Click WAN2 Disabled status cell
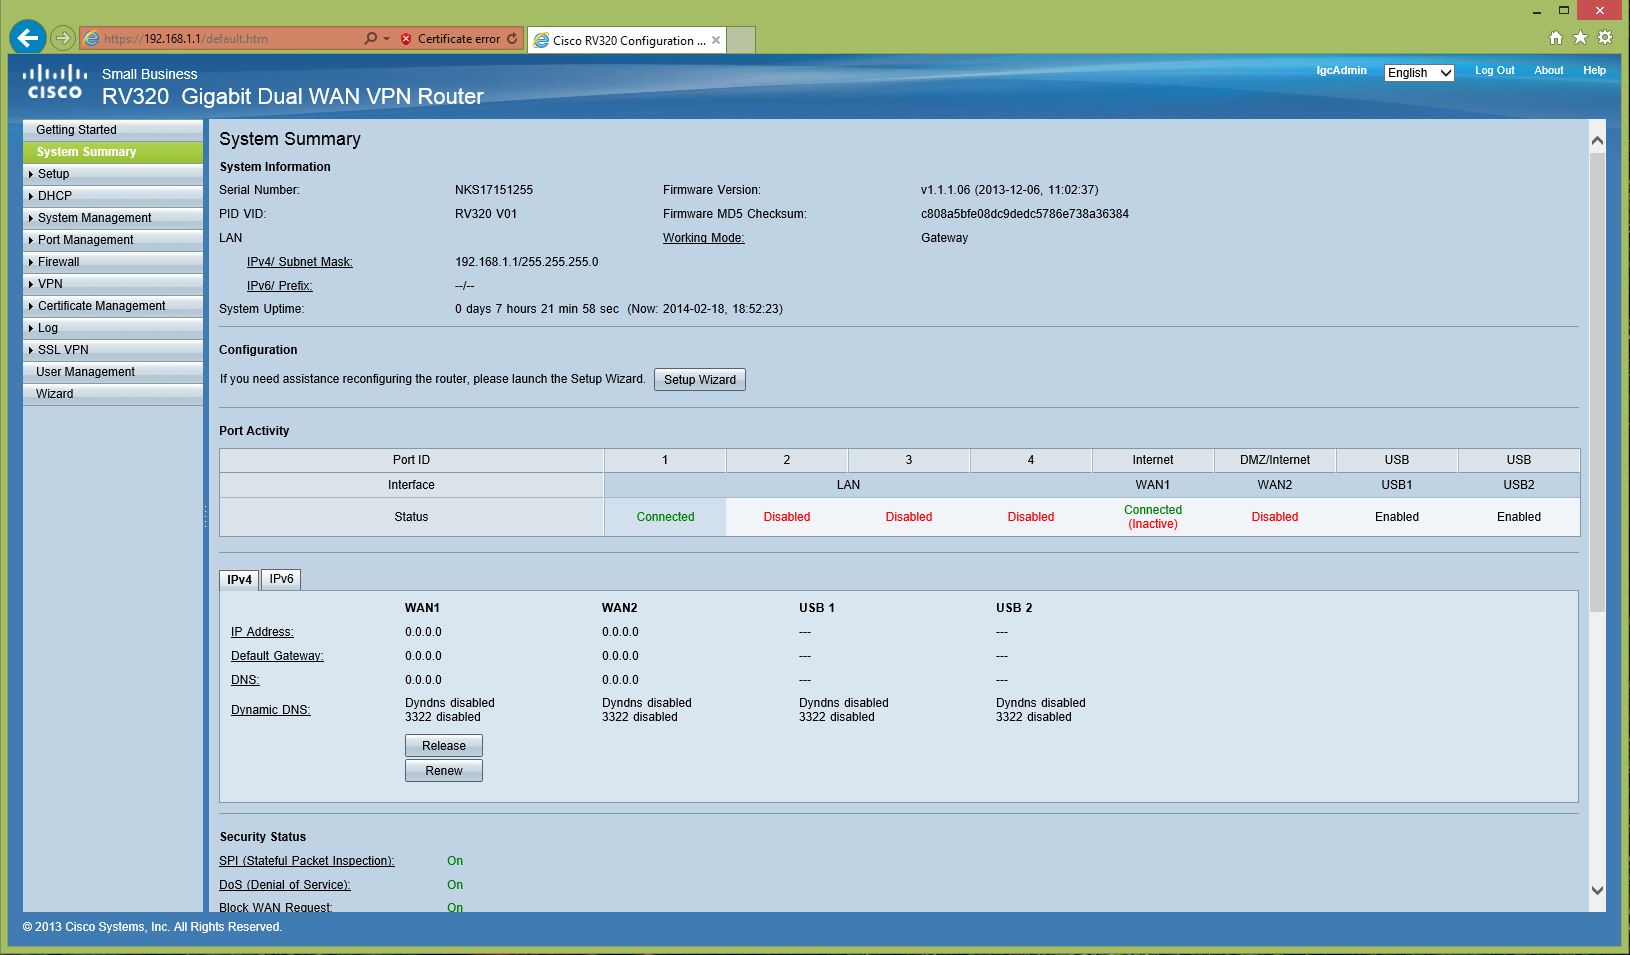Image resolution: width=1630 pixels, height=955 pixels. [x=1275, y=517]
